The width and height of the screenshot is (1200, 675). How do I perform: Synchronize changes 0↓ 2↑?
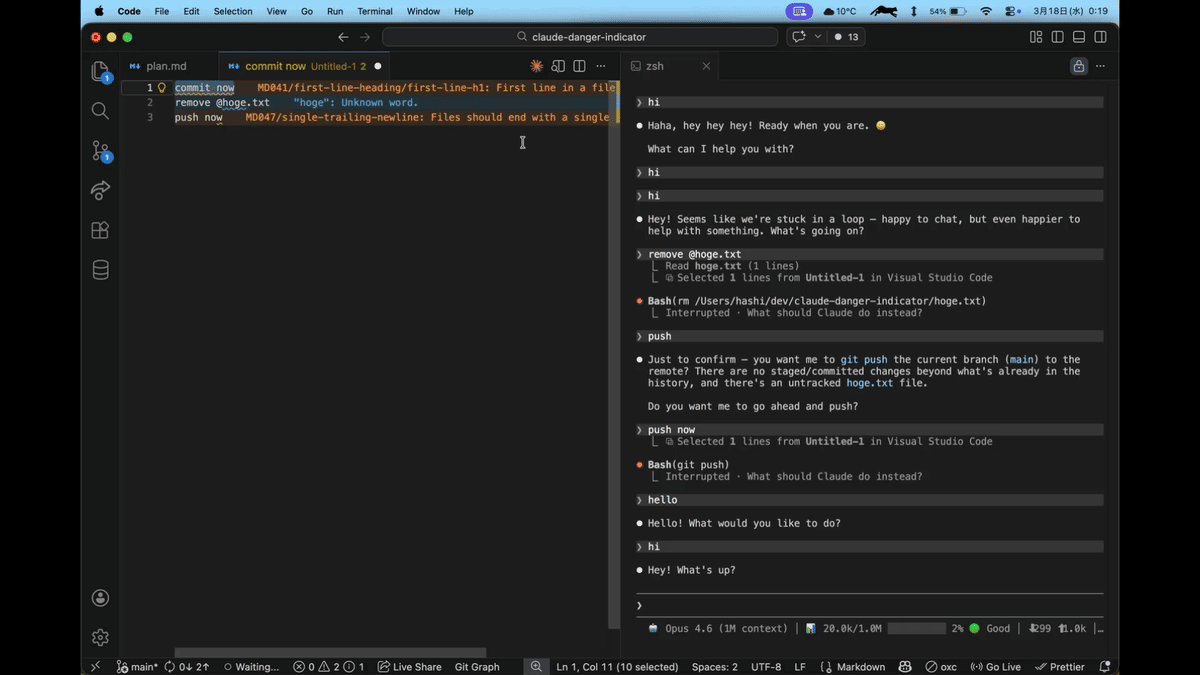(187, 666)
